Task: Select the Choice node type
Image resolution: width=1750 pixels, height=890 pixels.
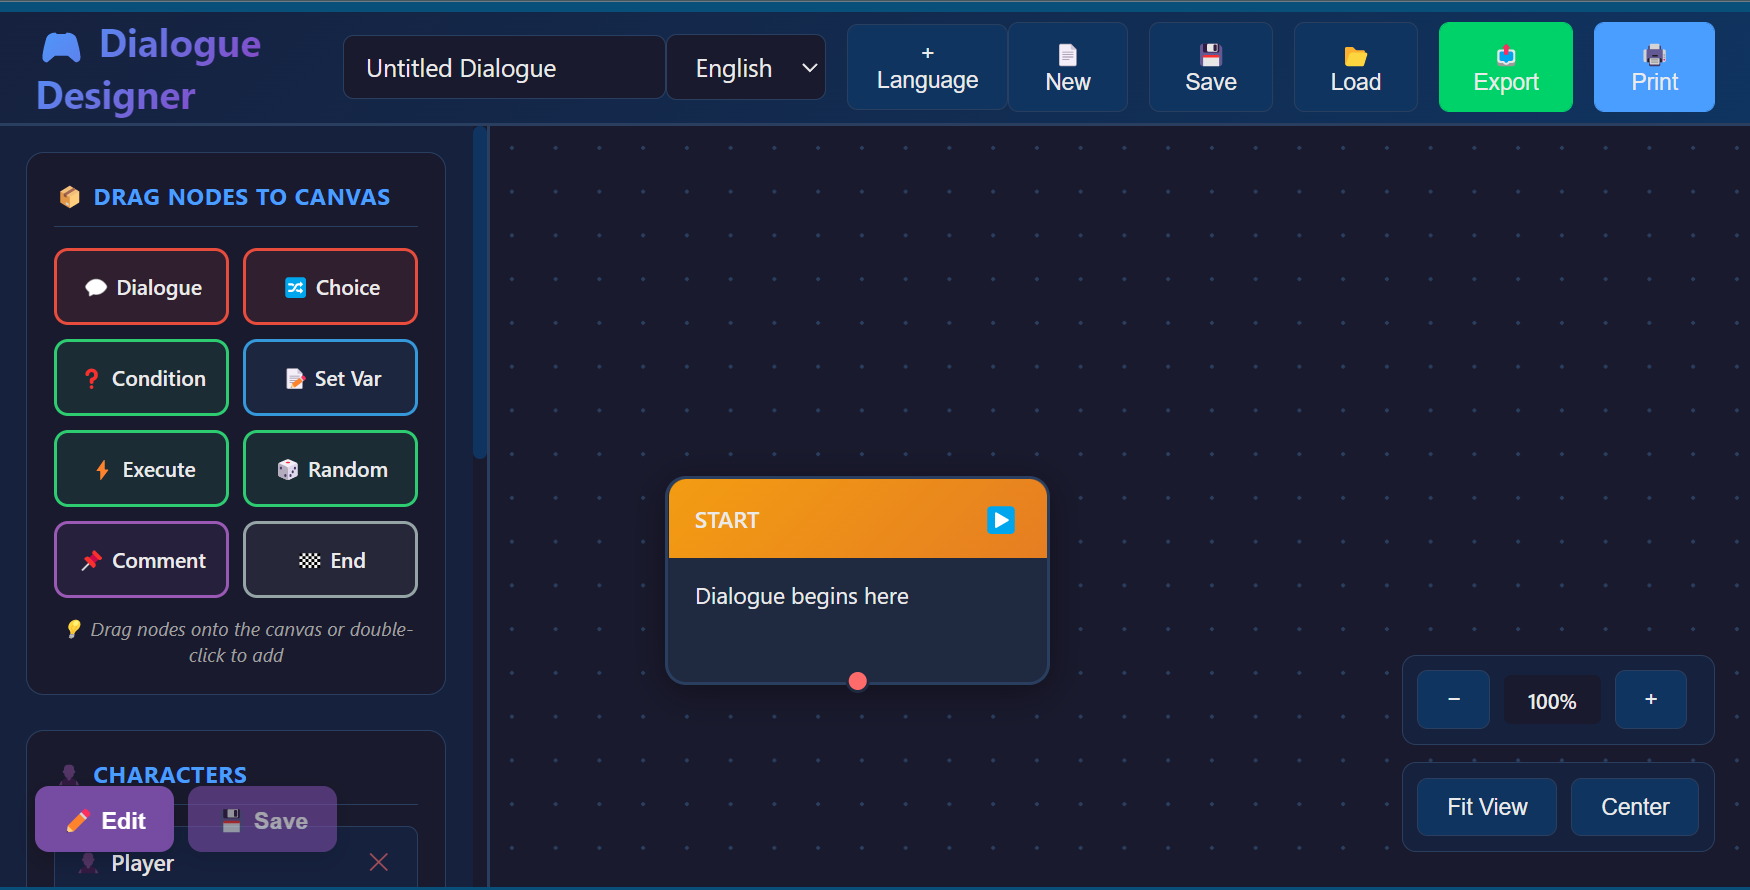Action: [x=330, y=287]
